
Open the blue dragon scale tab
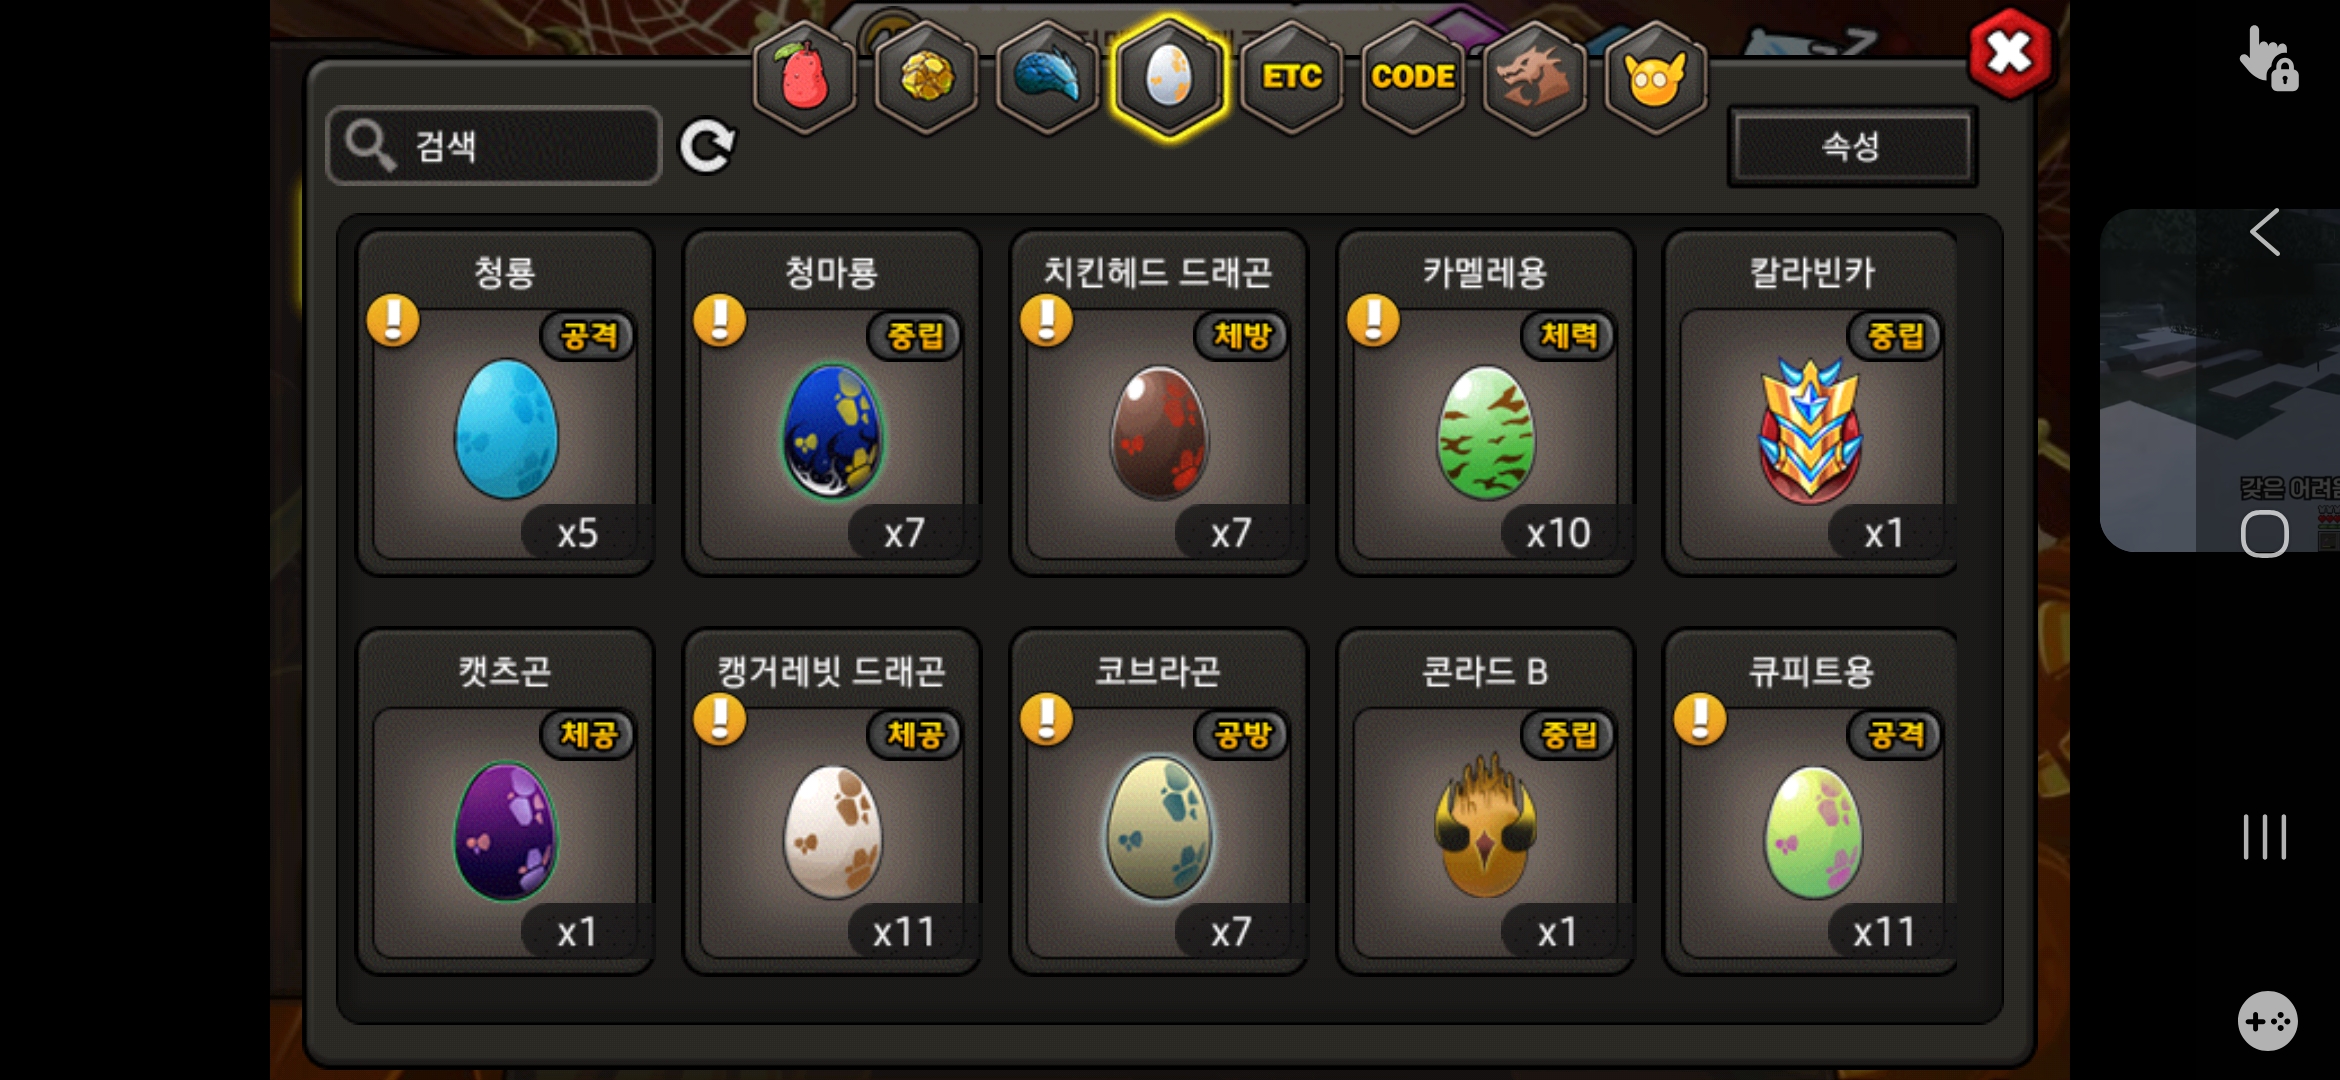point(1048,77)
